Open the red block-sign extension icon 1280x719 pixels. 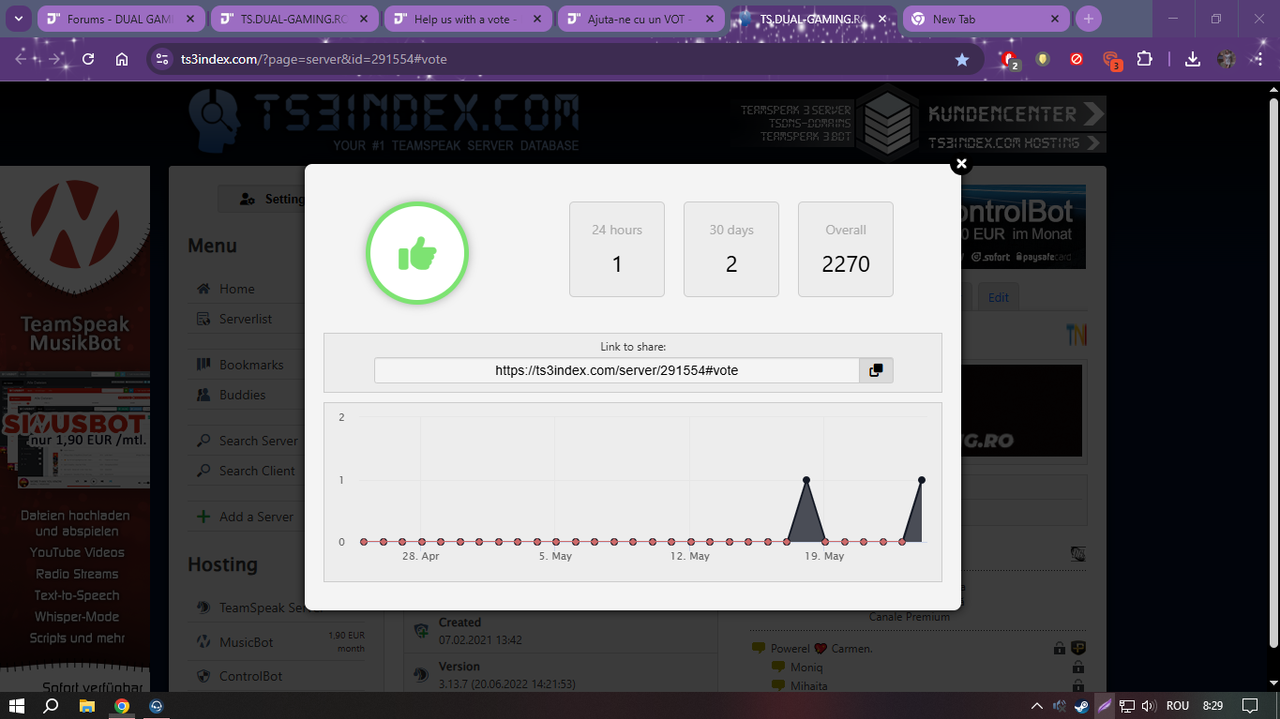[x=1077, y=59]
